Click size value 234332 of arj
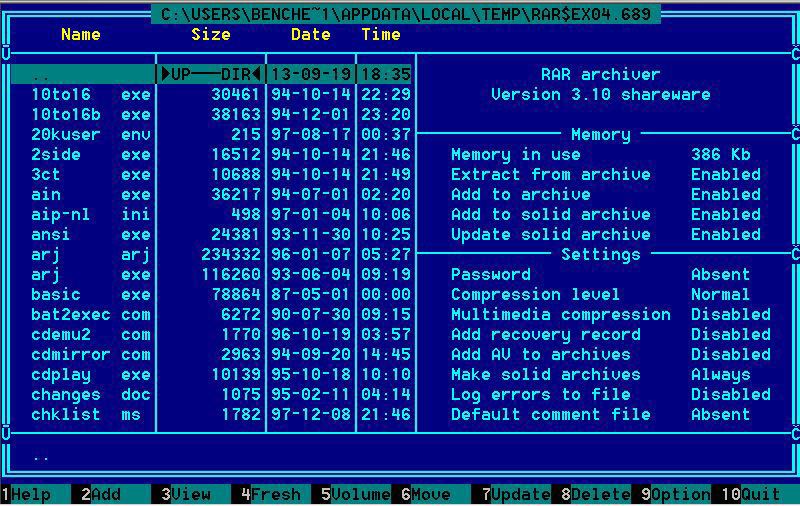Viewport: 800px width, 506px height. (x=231, y=255)
